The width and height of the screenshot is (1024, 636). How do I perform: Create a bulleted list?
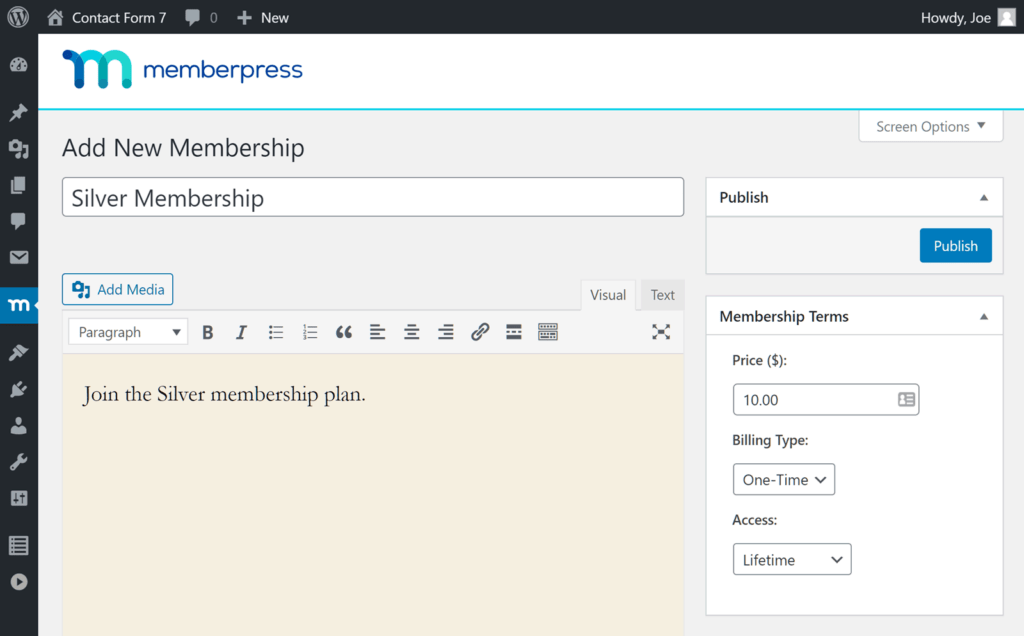tap(275, 331)
